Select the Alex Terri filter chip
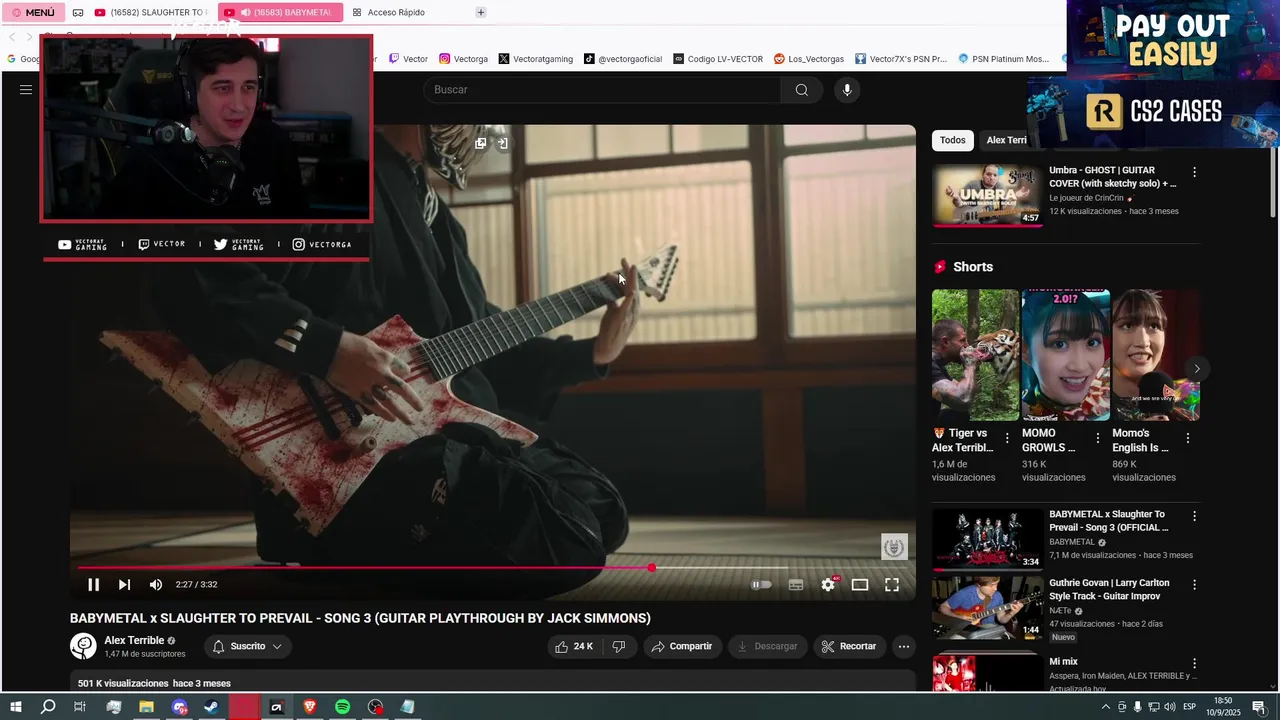Viewport: 1280px width, 720px height. pos(1006,140)
